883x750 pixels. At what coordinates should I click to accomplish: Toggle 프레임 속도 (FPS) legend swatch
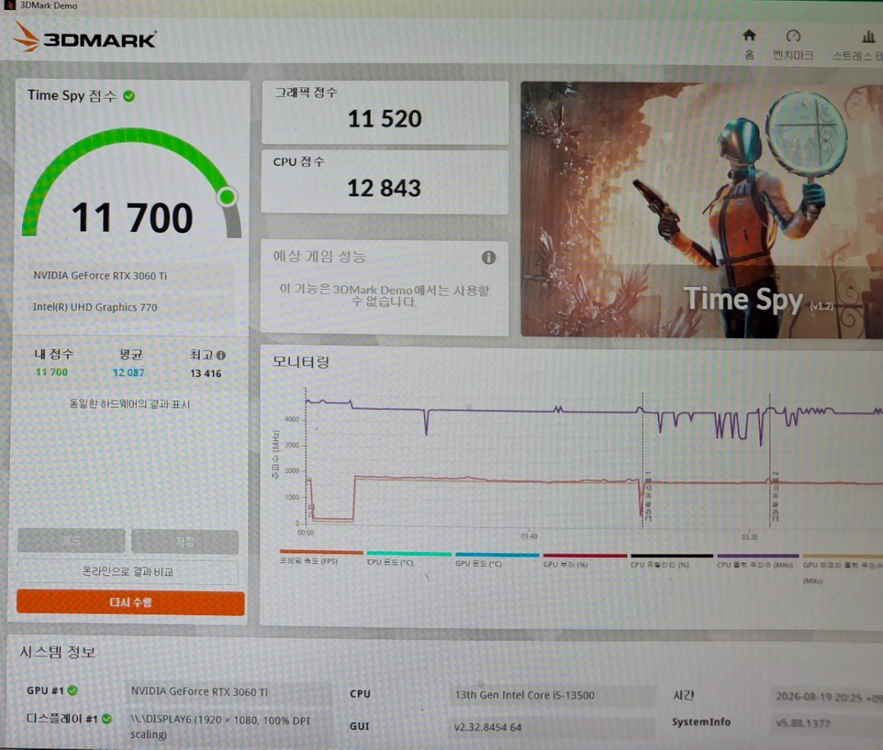321,552
